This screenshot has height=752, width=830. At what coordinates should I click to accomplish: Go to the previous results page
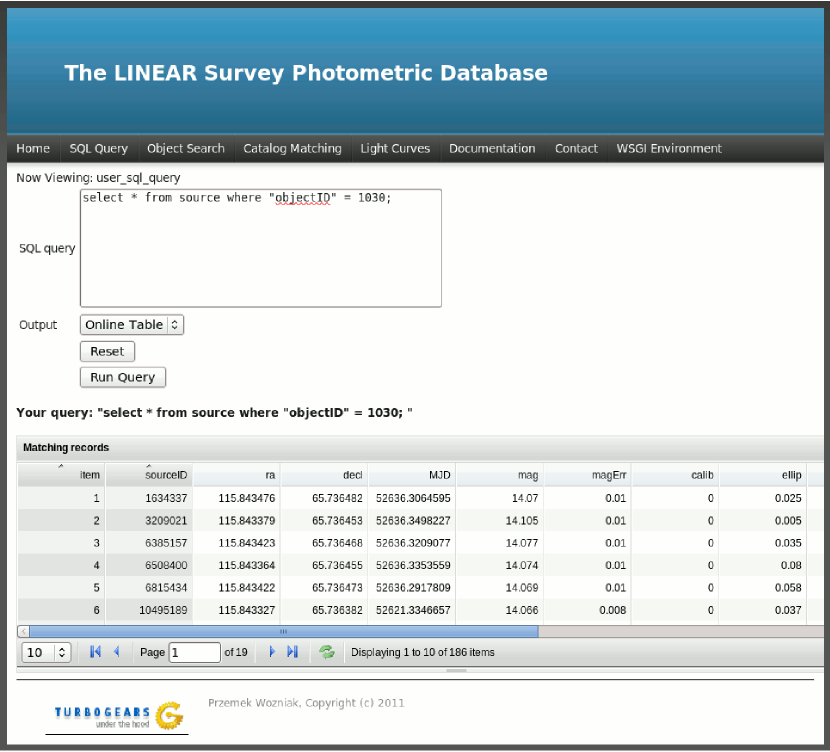coord(117,652)
